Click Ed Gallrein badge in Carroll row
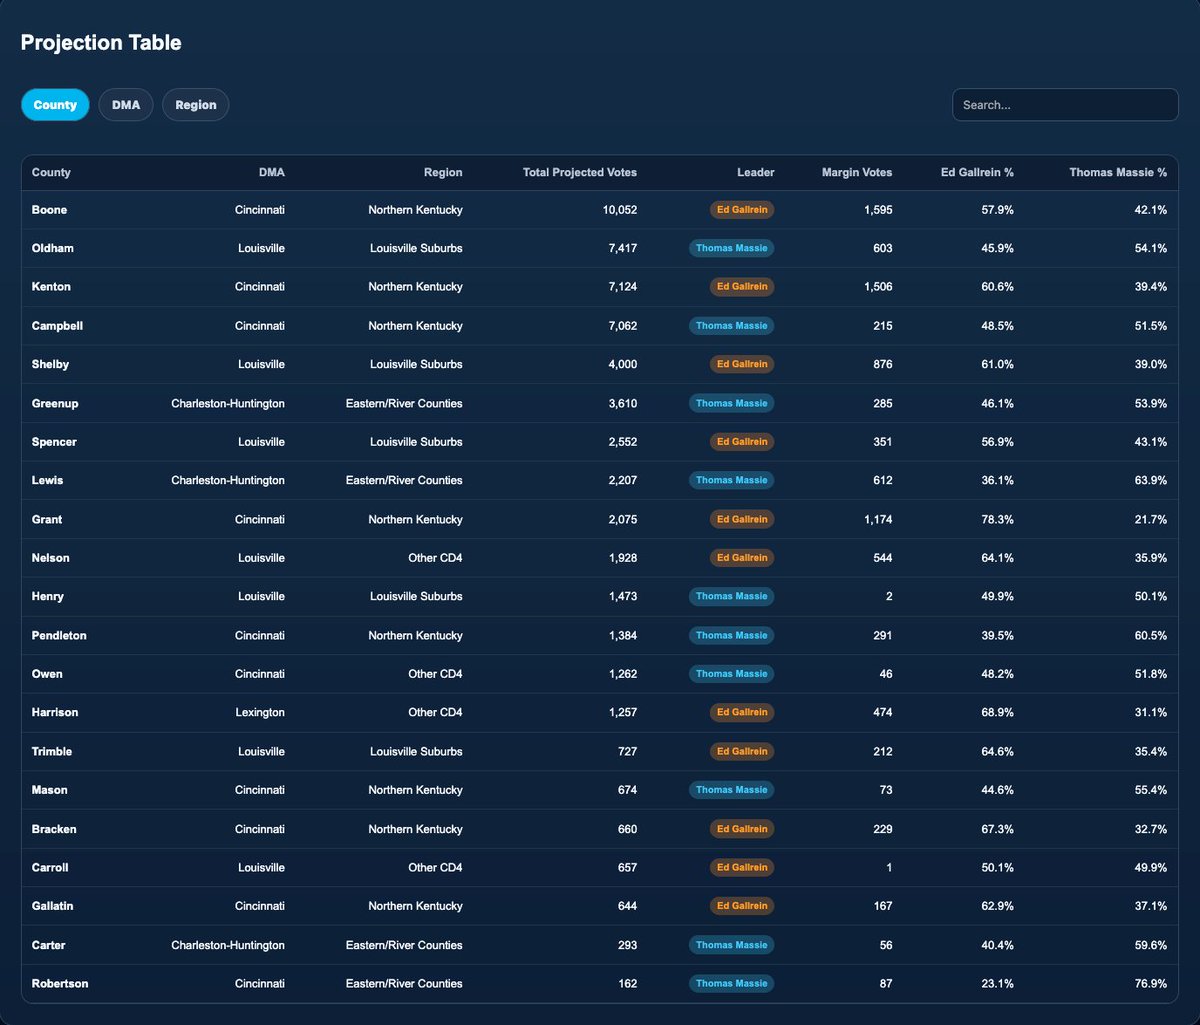 [742, 867]
